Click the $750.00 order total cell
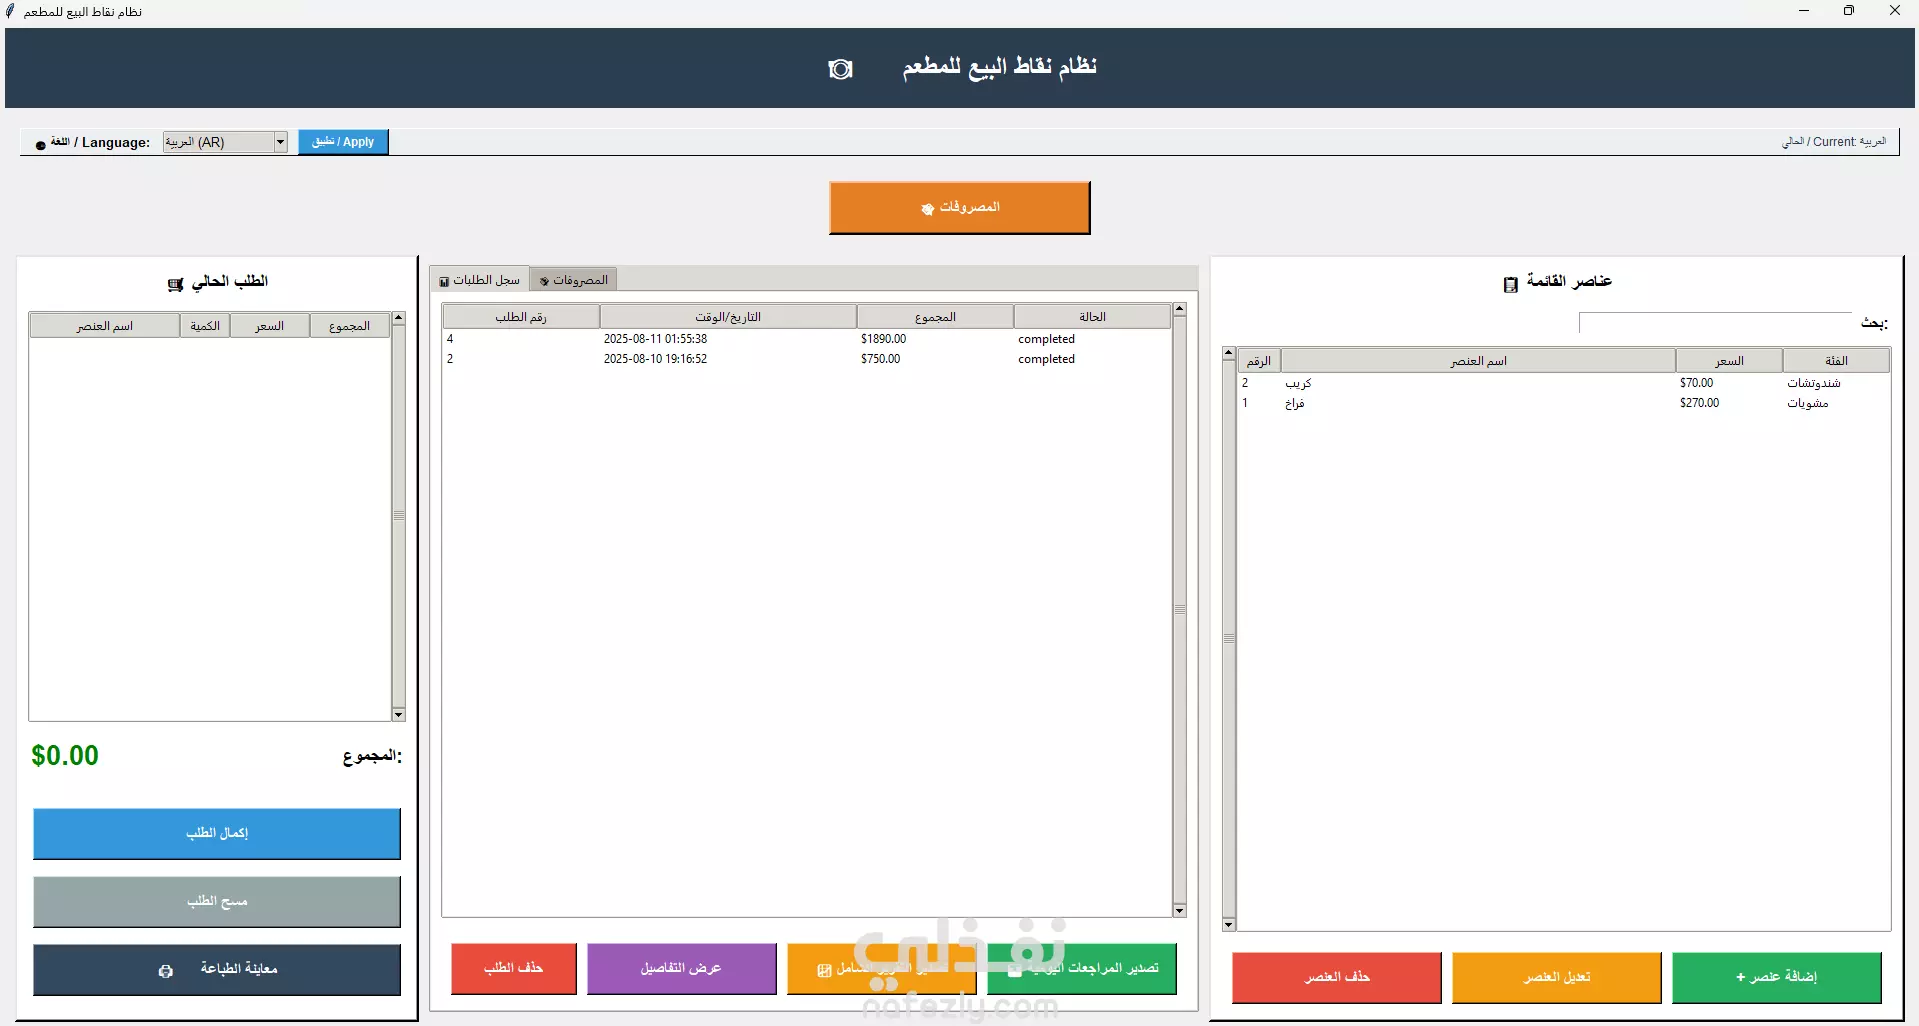The image size is (1919, 1026). click(x=880, y=359)
